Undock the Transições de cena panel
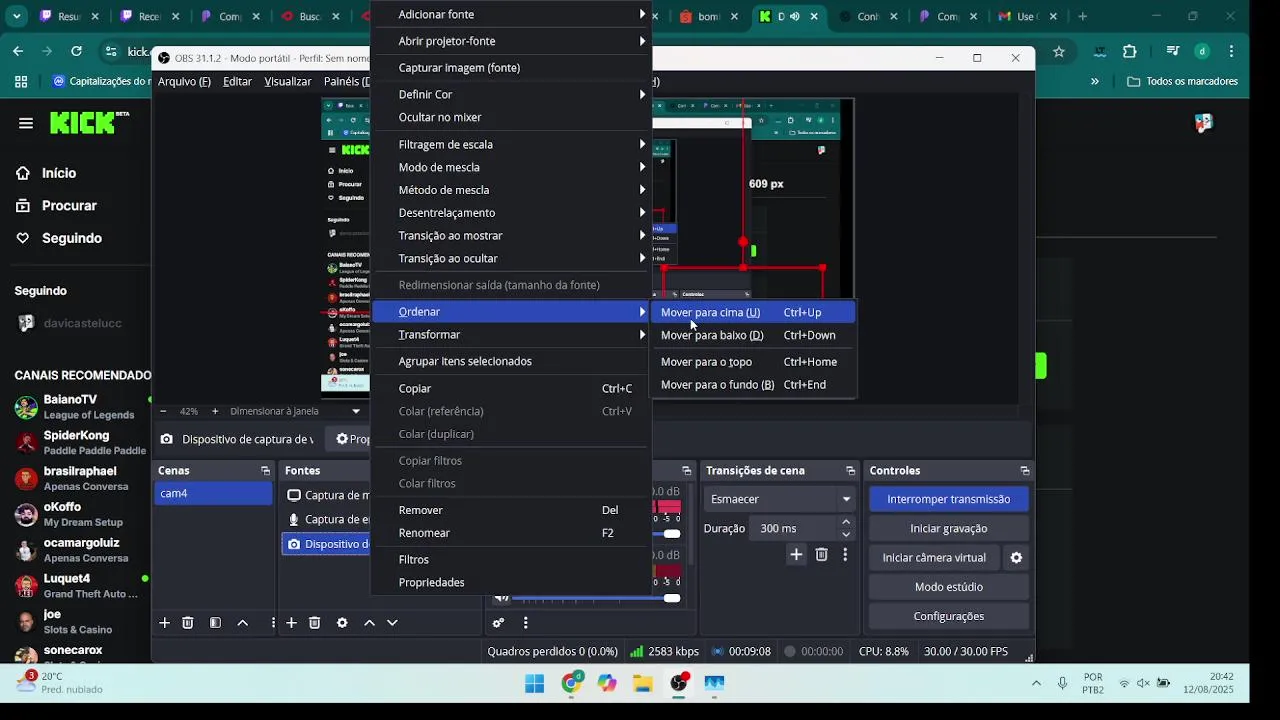This screenshot has width=1280, height=720. click(x=850, y=471)
